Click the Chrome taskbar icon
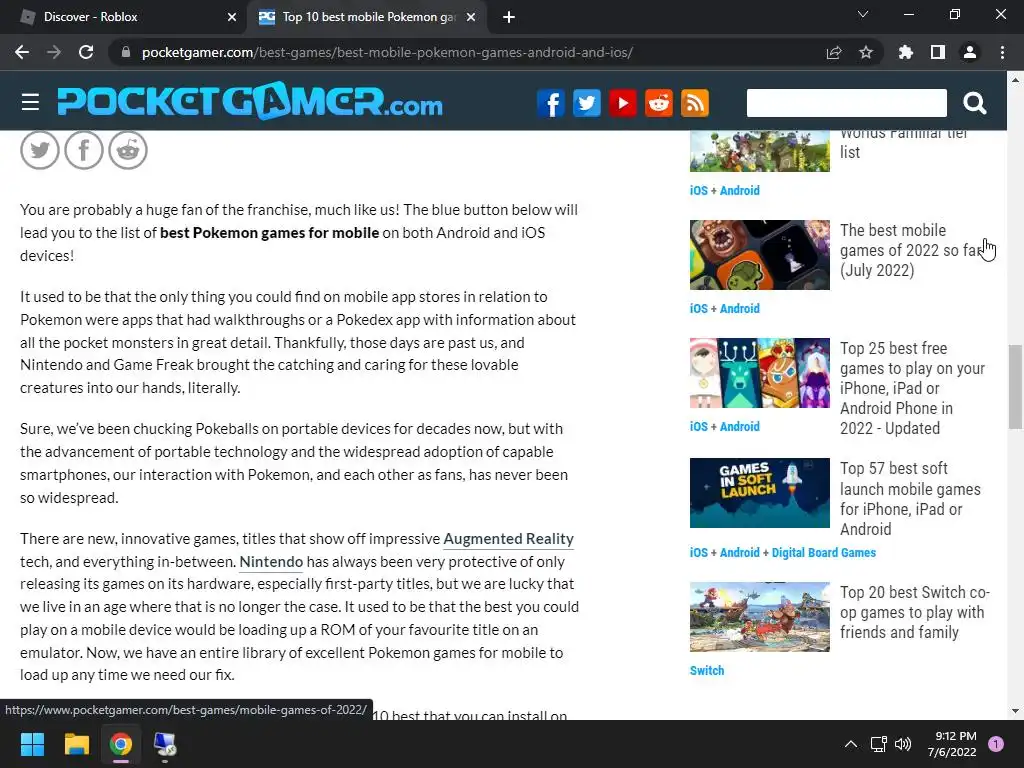The width and height of the screenshot is (1024, 768). coord(121,744)
